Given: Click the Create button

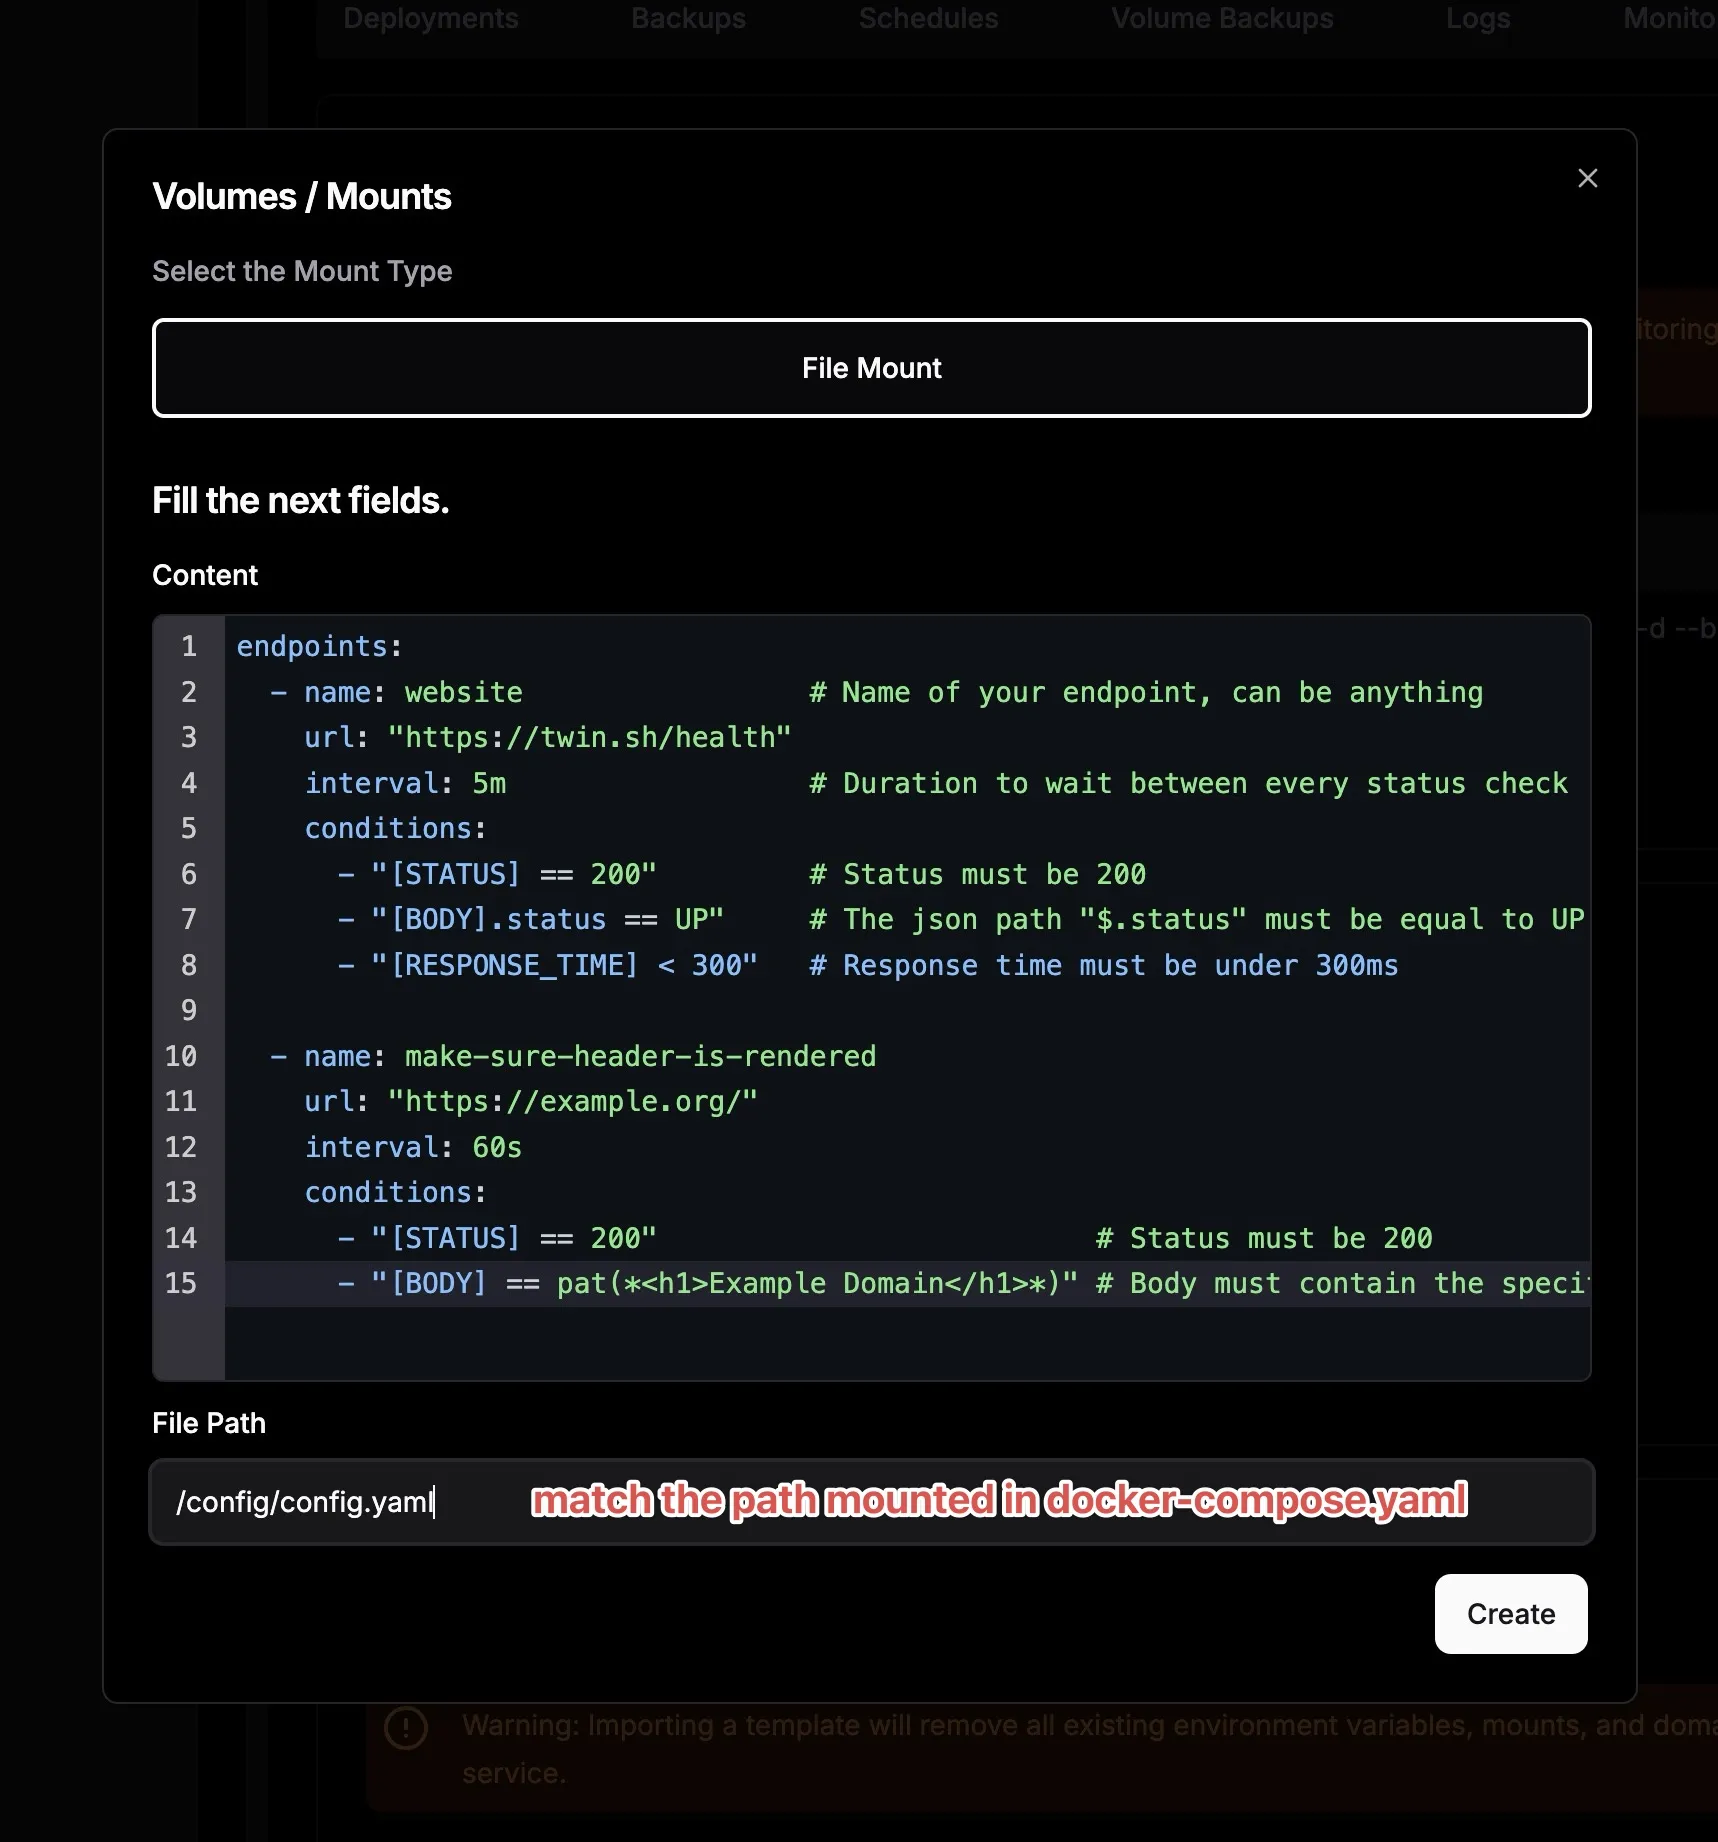Looking at the screenshot, I should [x=1510, y=1614].
